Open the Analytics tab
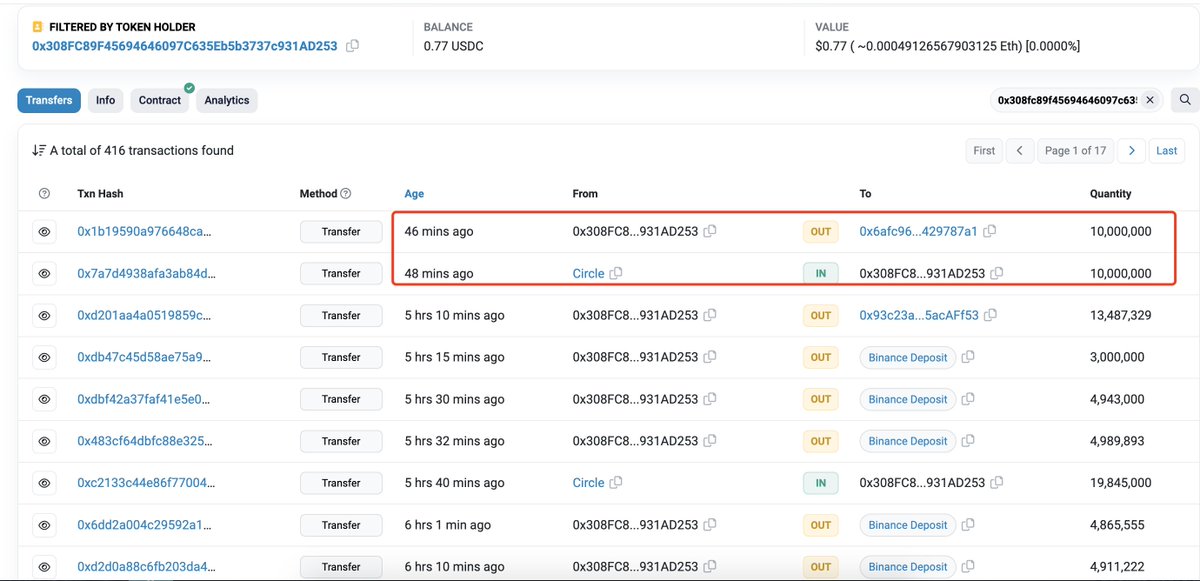This screenshot has width=1200, height=581. click(x=227, y=100)
